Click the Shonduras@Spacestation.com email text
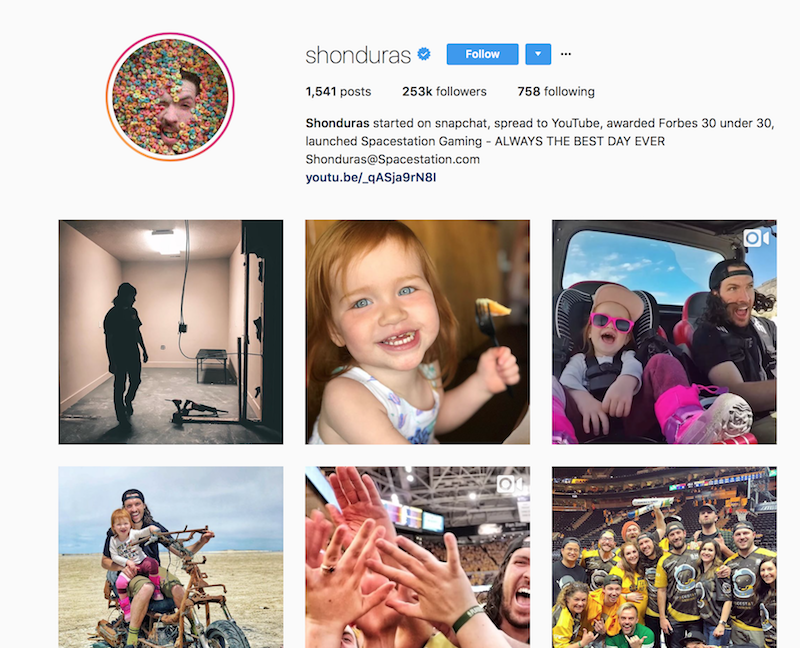Screen dimensions: 800x648 (392, 159)
